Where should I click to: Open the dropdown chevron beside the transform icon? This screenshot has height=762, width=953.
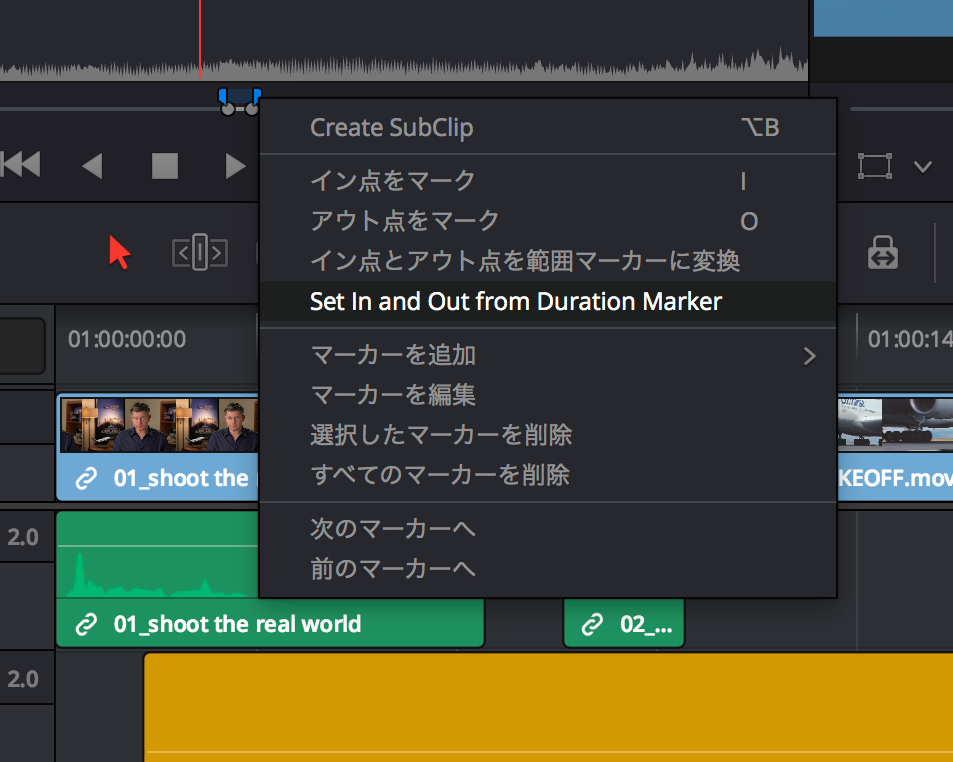click(x=923, y=166)
